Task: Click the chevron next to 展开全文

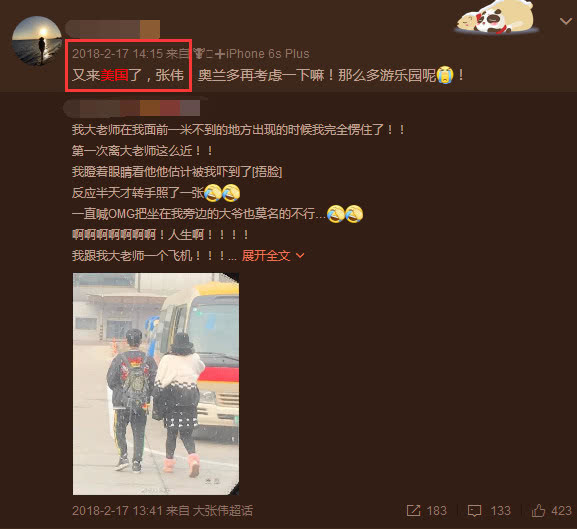Action: pyautogui.click(x=300, y=255)
